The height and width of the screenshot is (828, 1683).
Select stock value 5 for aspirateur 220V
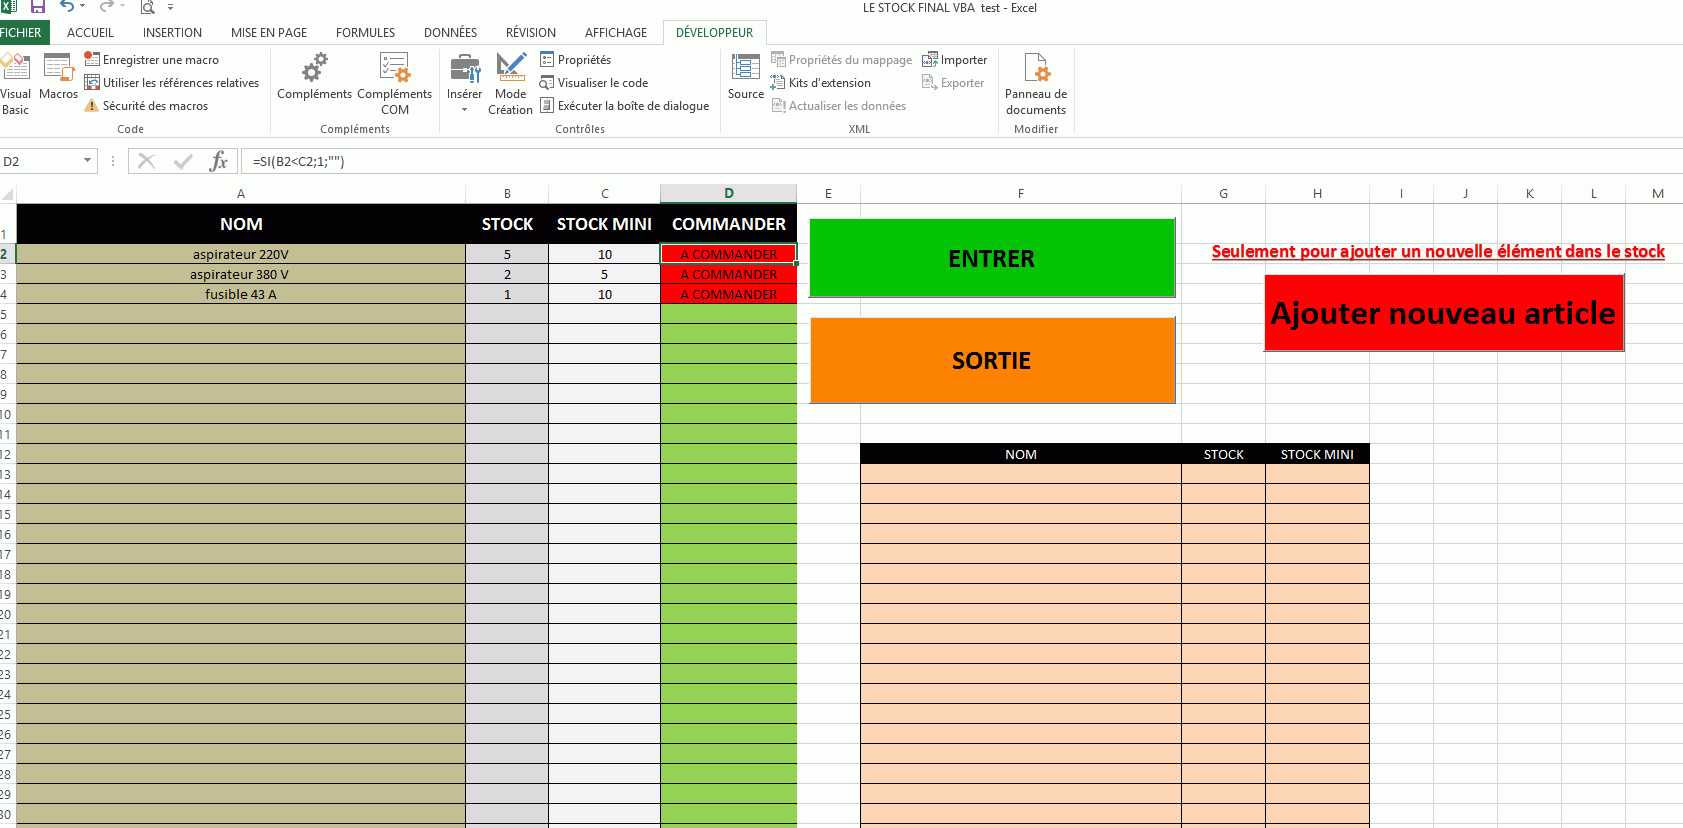coord(507,254)
